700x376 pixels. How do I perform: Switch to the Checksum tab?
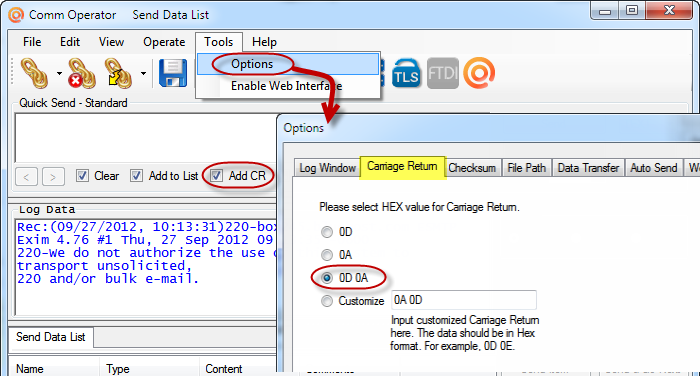472,168
